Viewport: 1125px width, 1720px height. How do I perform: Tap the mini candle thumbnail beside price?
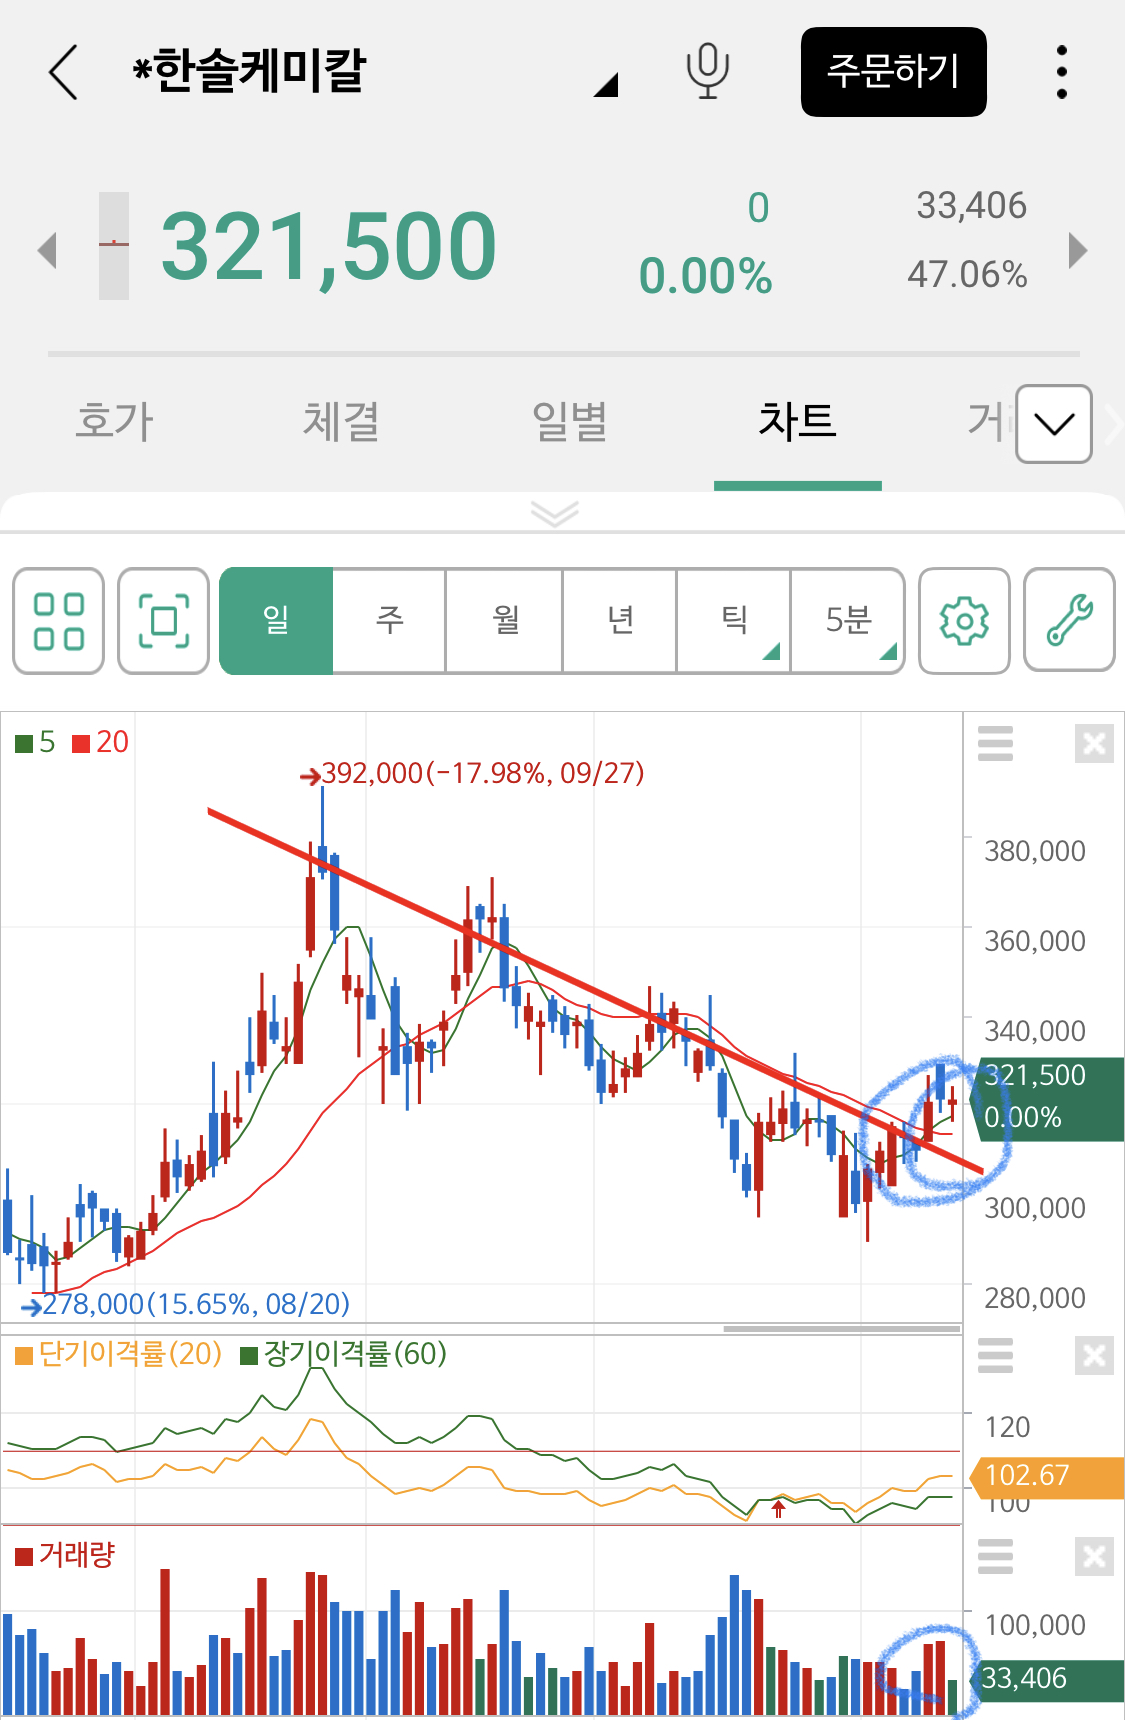click(114, 246)
